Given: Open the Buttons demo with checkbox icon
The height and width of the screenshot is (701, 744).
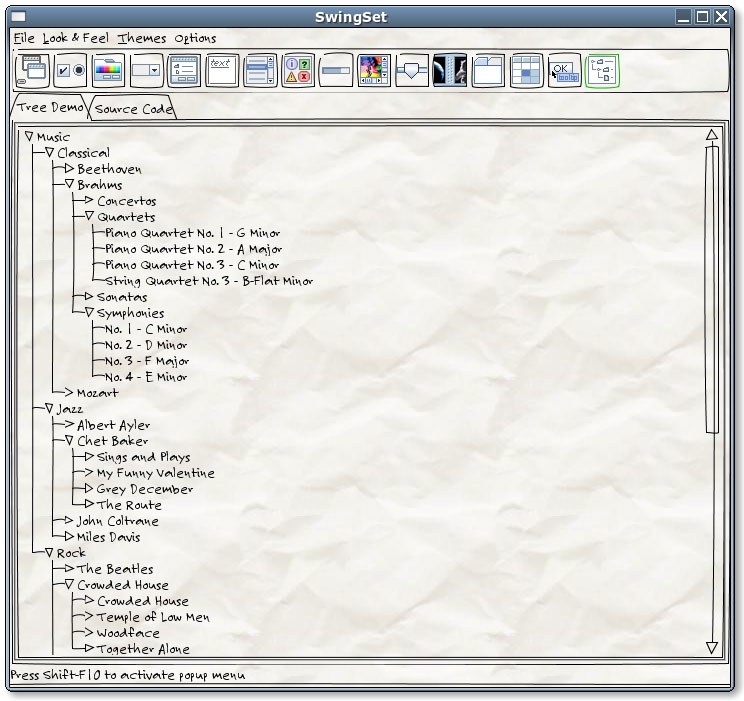Looking at the screenshot, I should (x=71, y=70).
